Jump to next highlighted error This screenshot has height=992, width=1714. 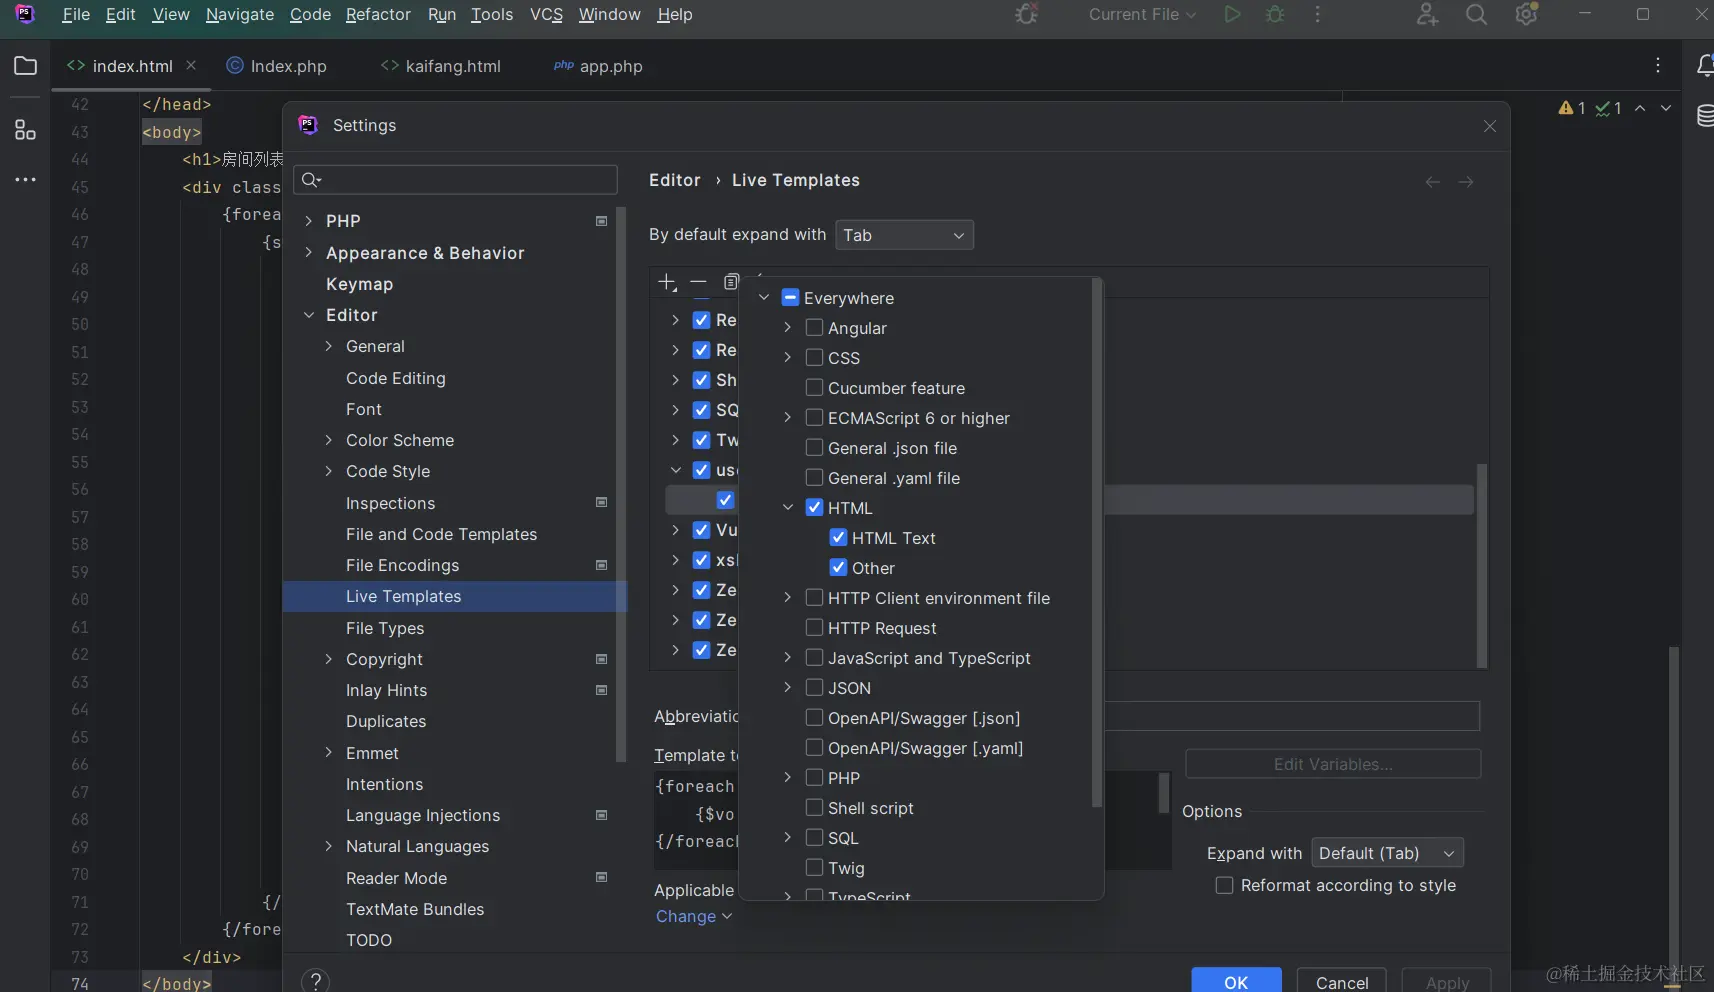coord(1666,108)
